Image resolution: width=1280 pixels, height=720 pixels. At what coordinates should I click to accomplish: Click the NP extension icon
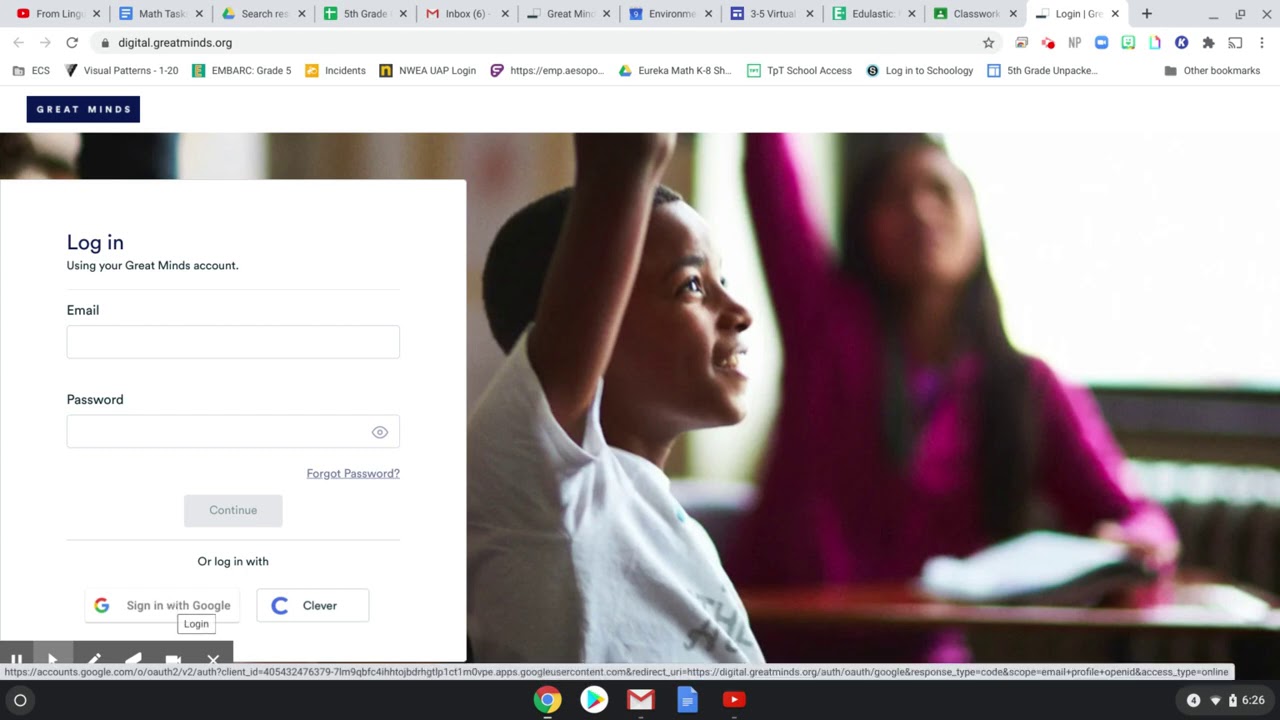click(1075, 43)
